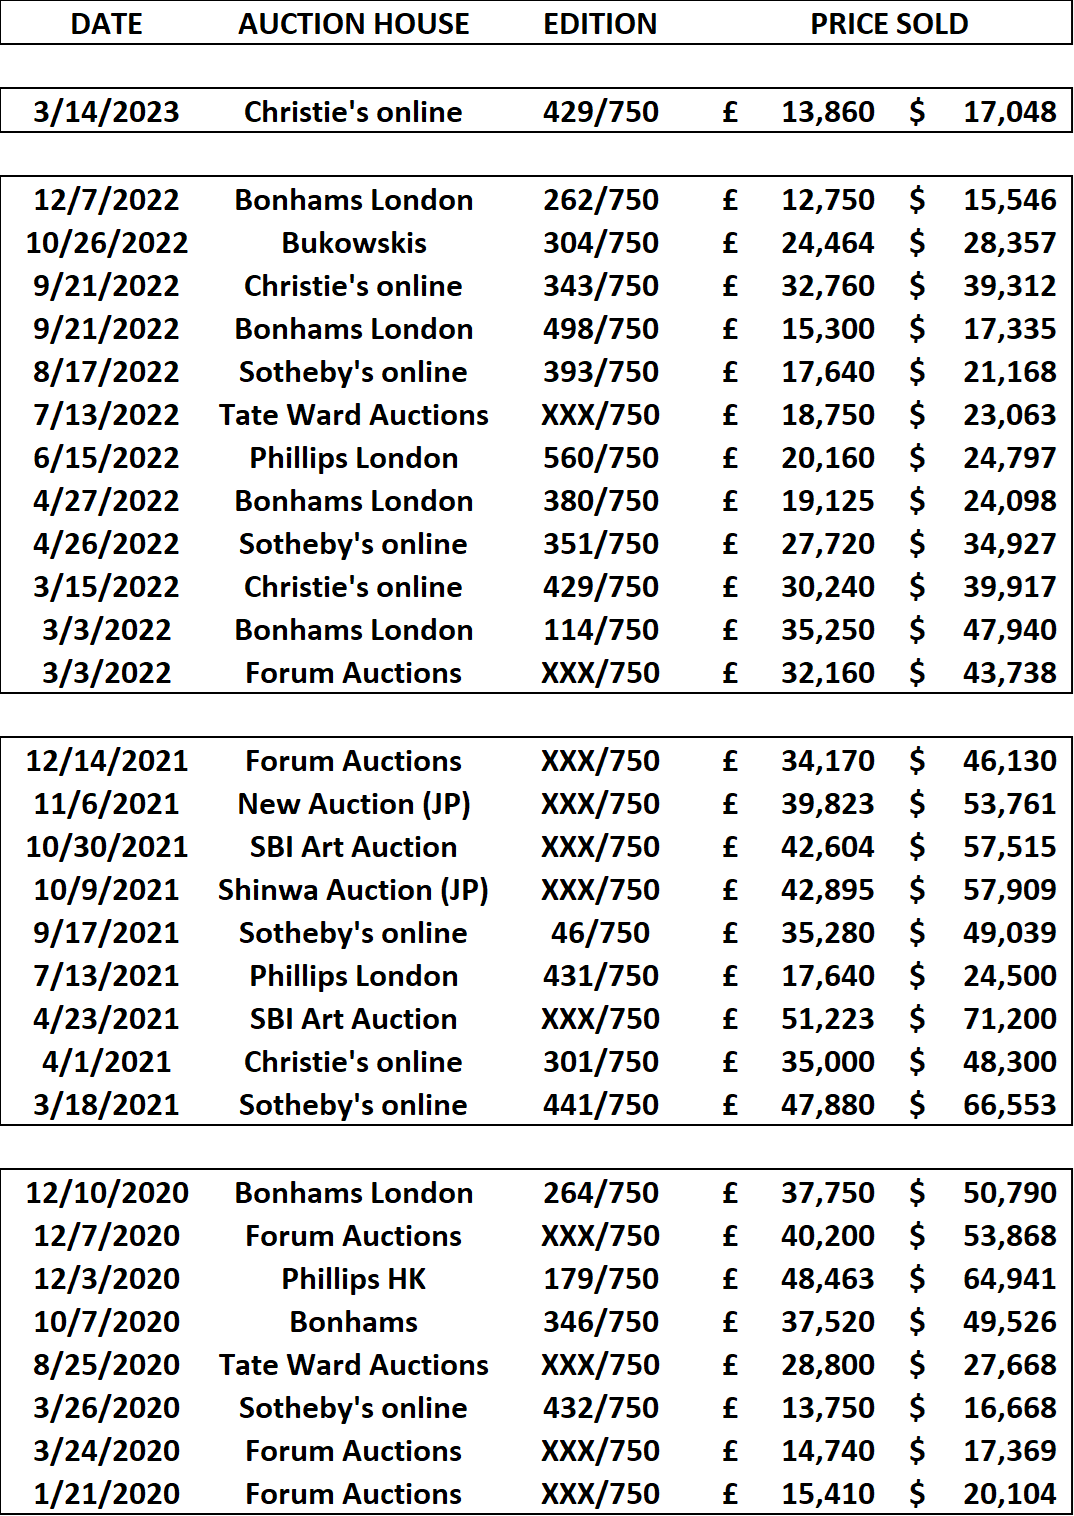Click the dollar price 71,200
Screen dimensions: 1074x1516
point(1010,1019)
